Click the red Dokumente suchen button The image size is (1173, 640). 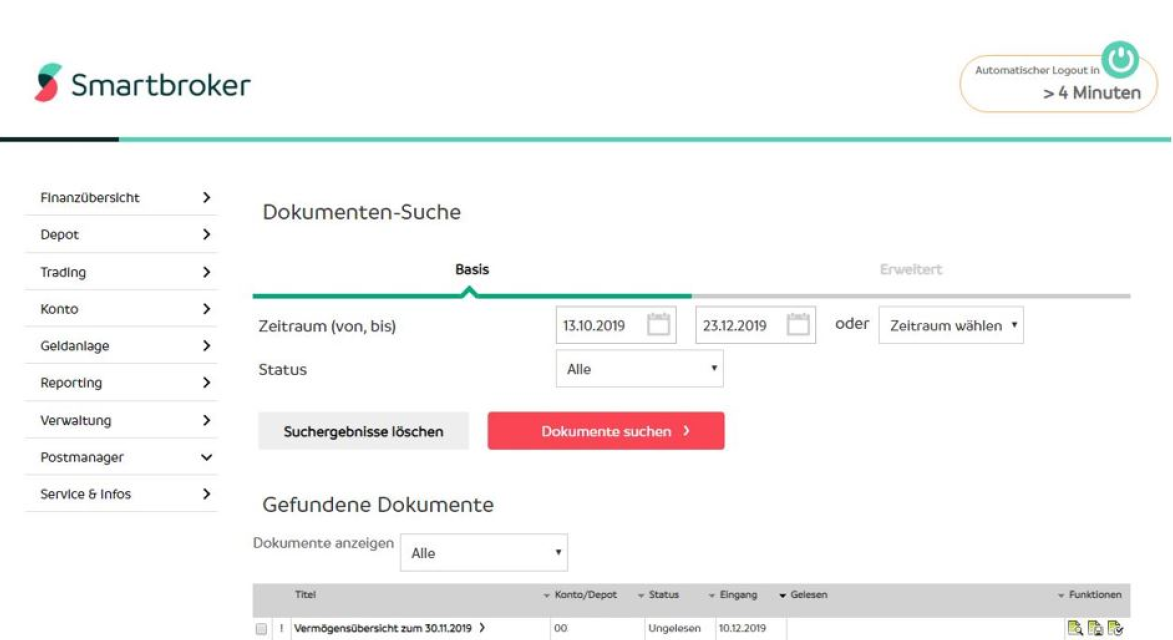pyautogui.click(x=606, y=431)
